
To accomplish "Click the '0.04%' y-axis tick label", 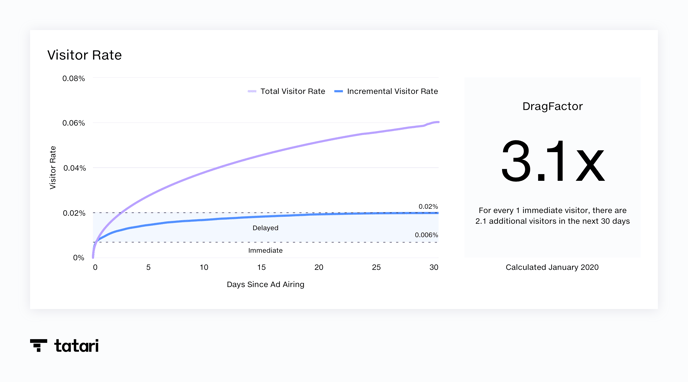I will [75, 168].
